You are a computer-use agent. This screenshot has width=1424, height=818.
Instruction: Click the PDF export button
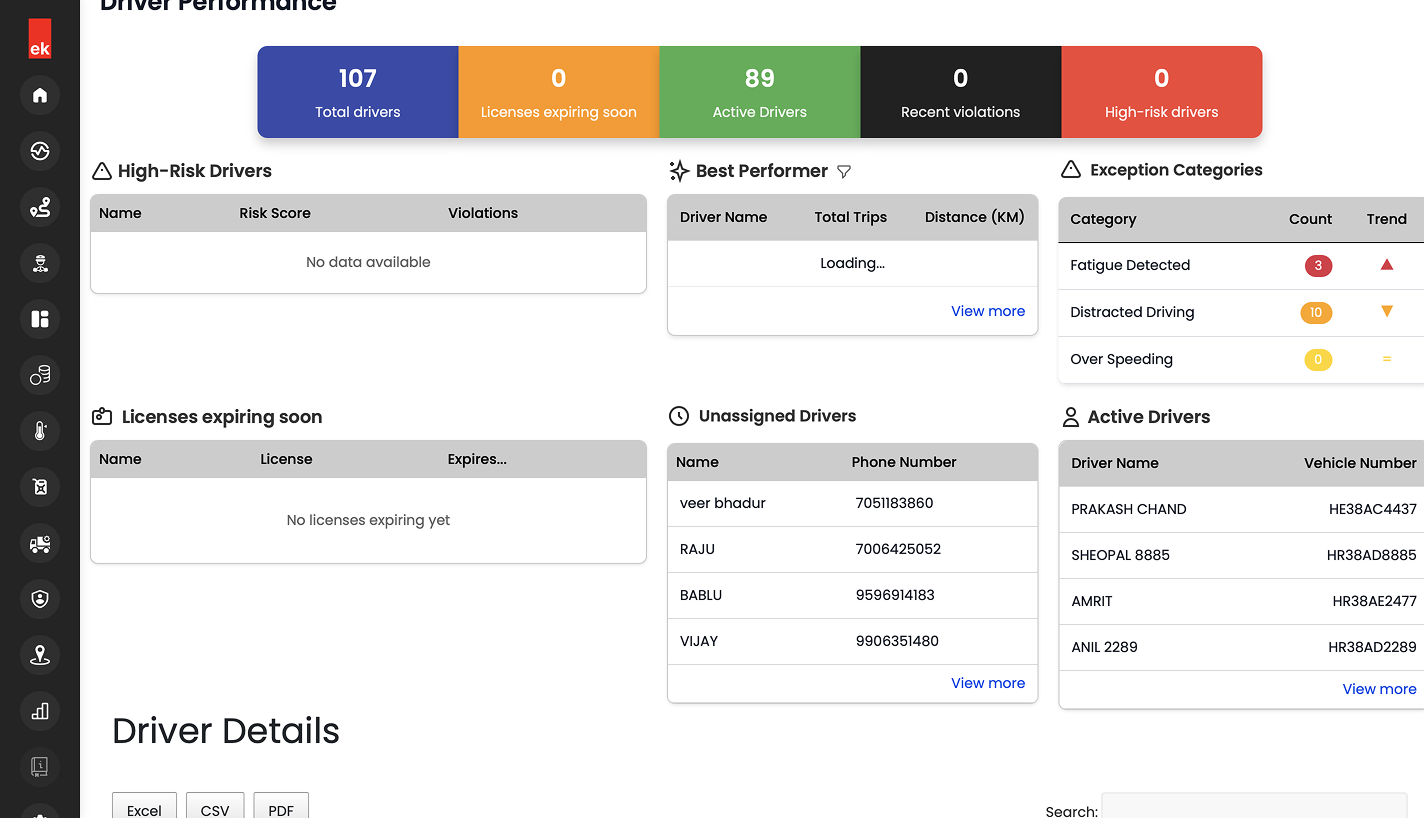coord(281,808)
